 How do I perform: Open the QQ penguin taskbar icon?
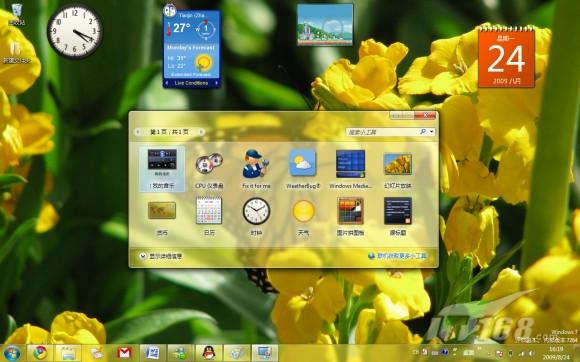pyautogui.click(x=209, y=353)
